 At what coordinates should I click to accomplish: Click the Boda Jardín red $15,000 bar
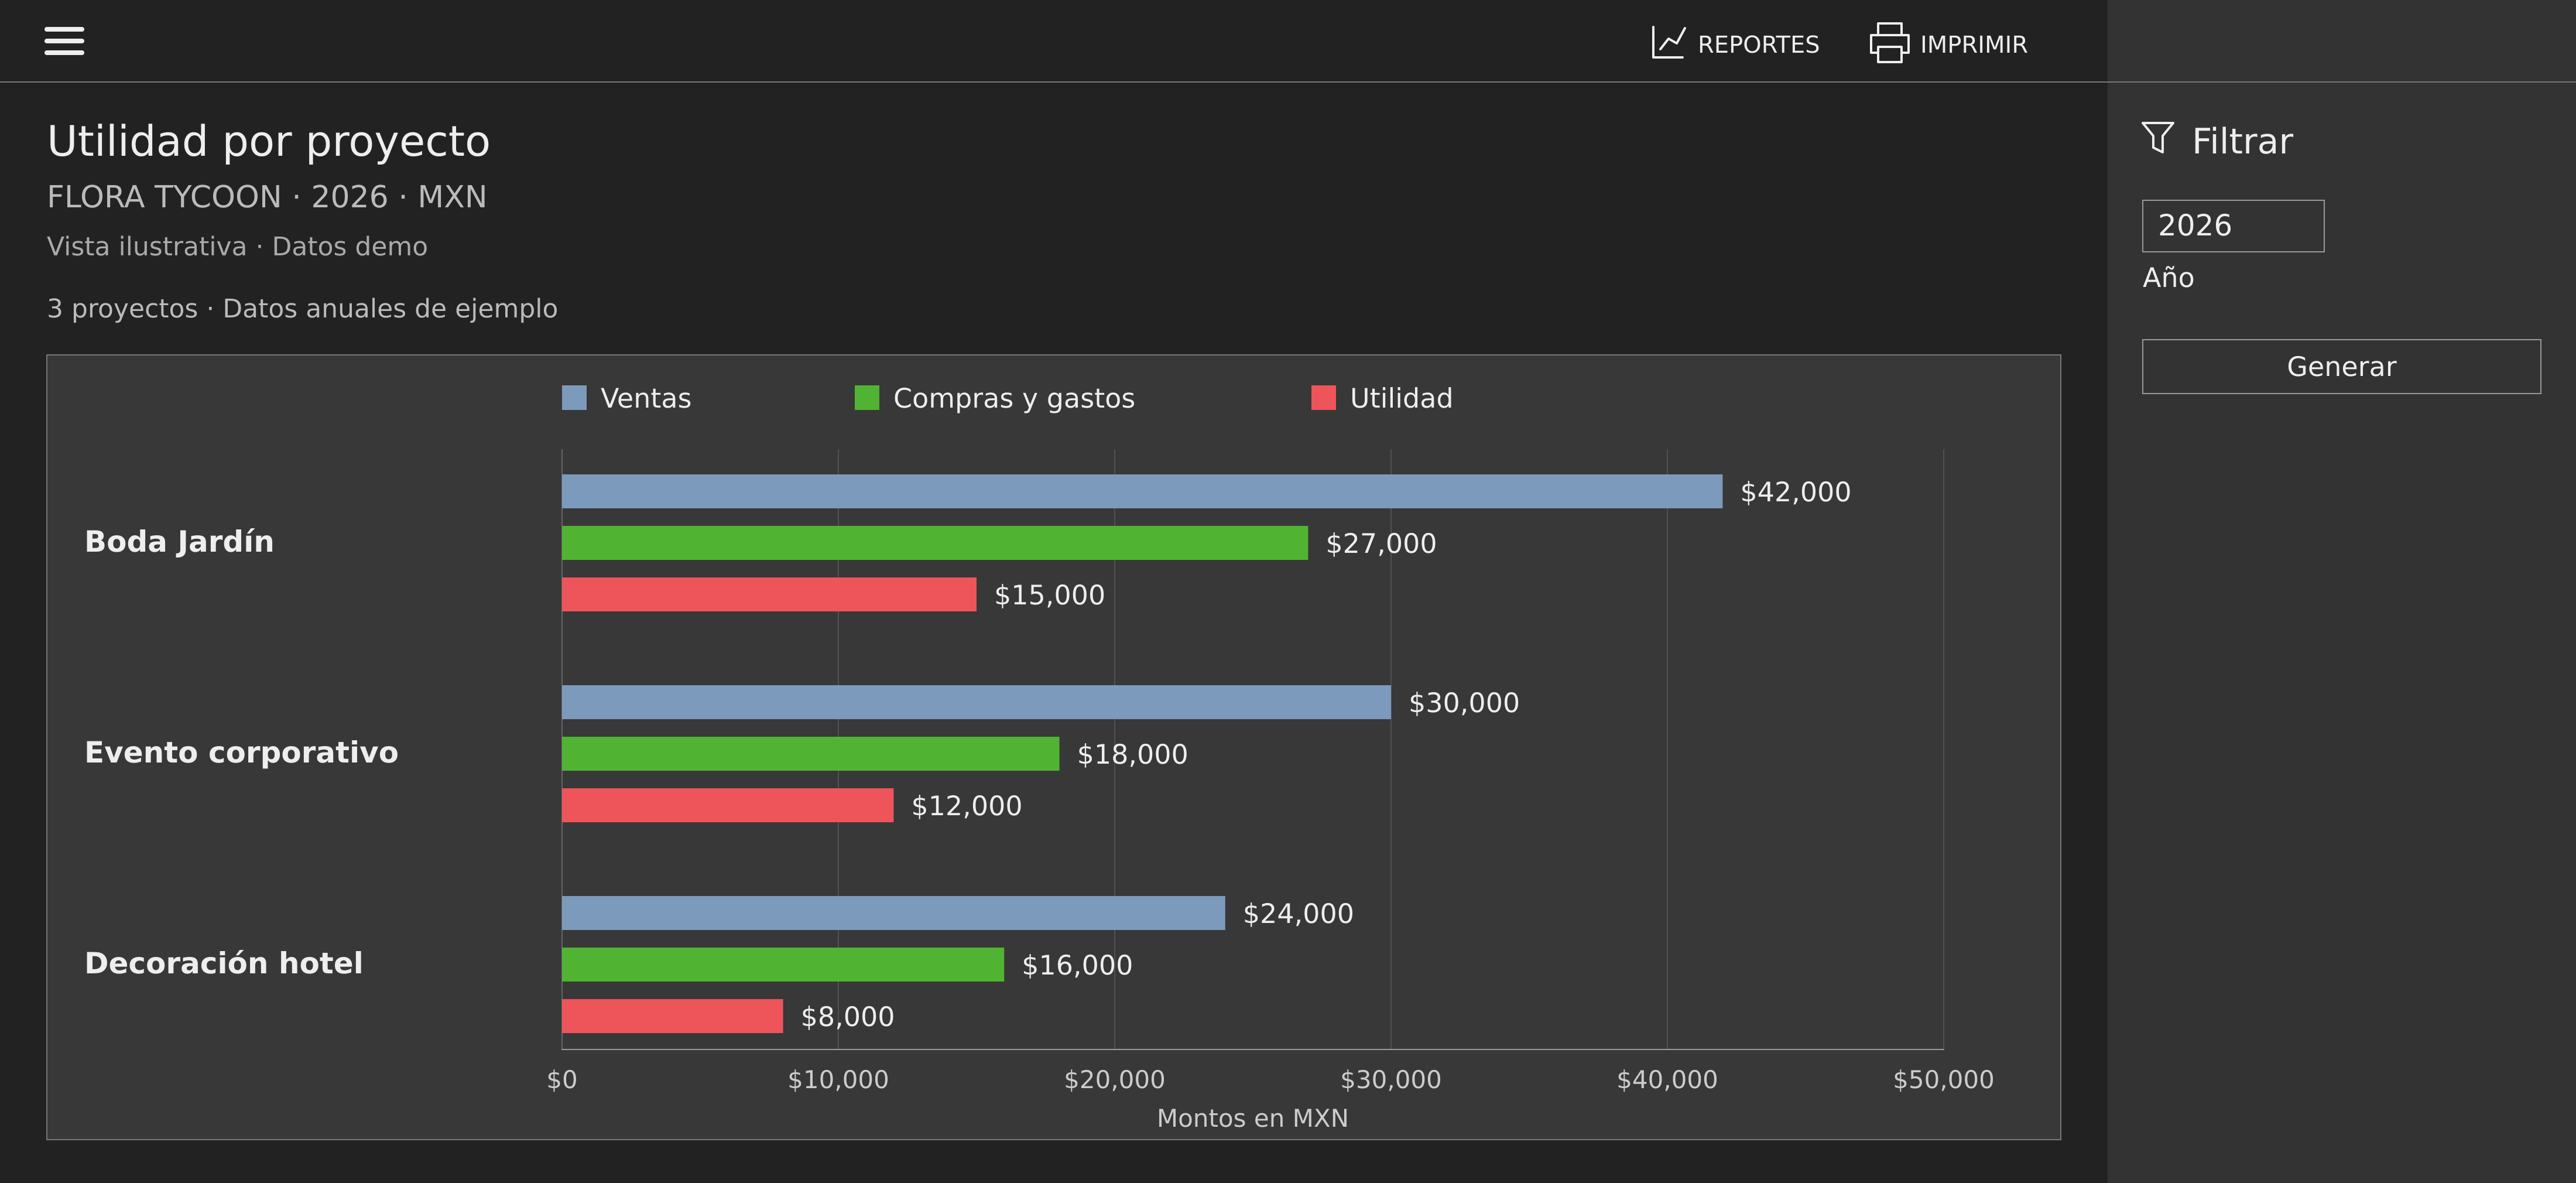[x=769, y=594]
